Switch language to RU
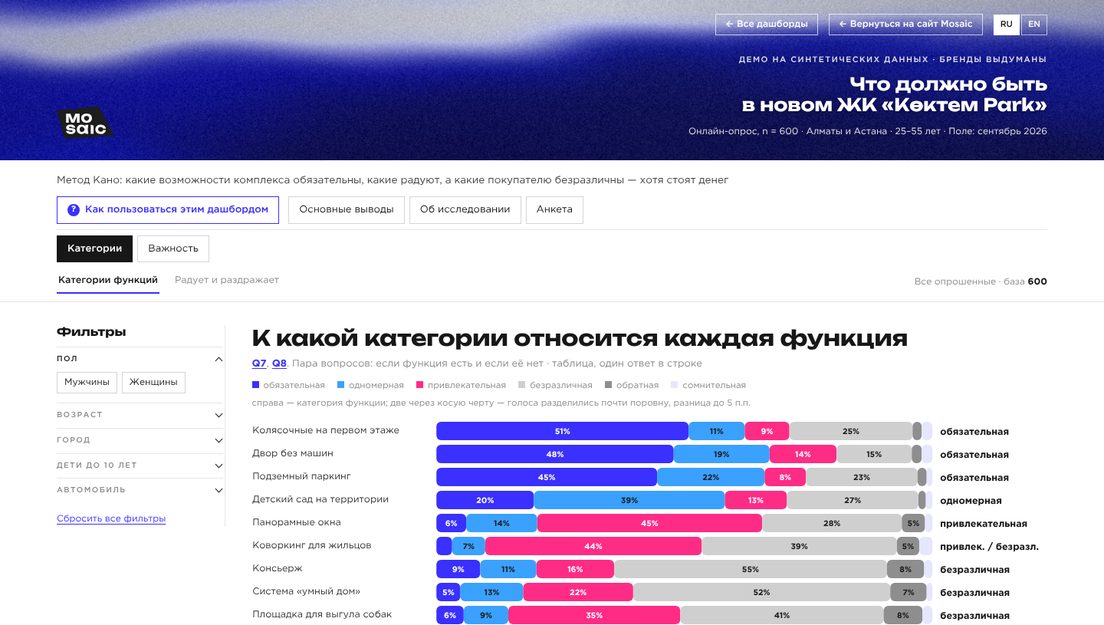Viewport: 1104px width, 625px height. [1006, 24]
